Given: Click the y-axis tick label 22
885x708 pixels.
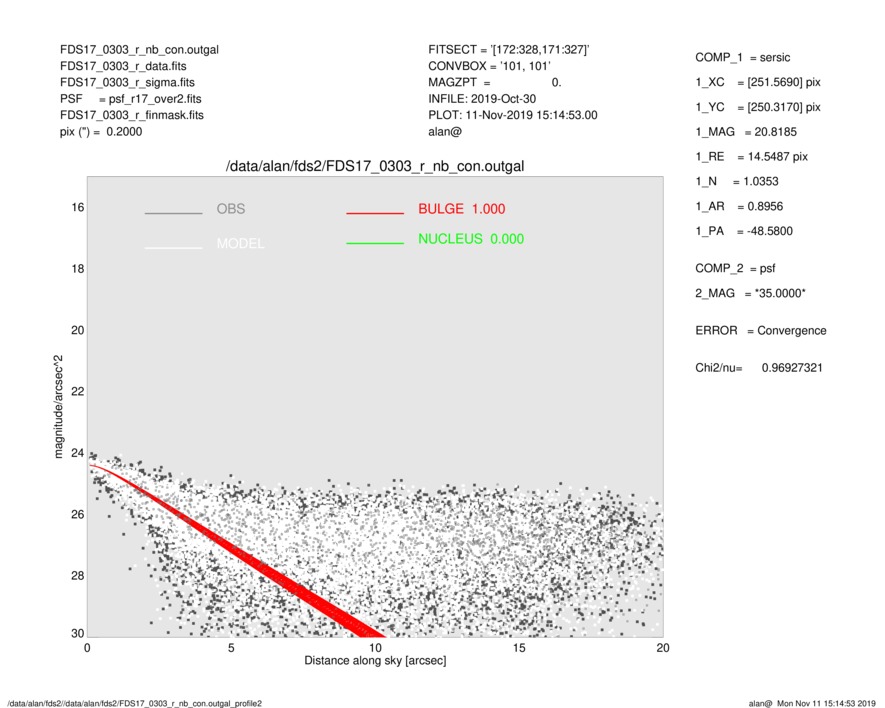Looking at the screenshot, I should (78, 392).
